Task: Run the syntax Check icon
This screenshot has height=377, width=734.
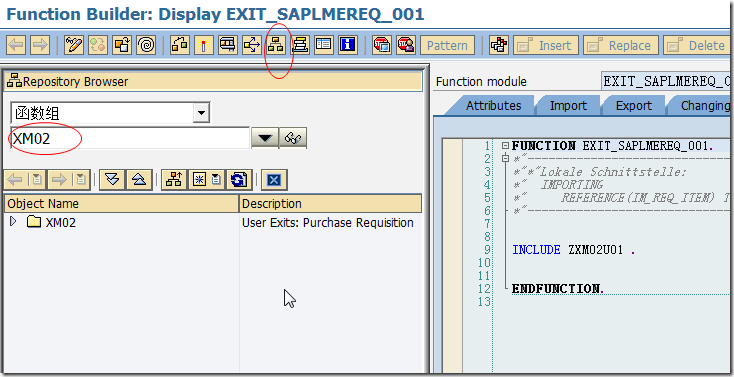Action: click(x=180, y=45)
